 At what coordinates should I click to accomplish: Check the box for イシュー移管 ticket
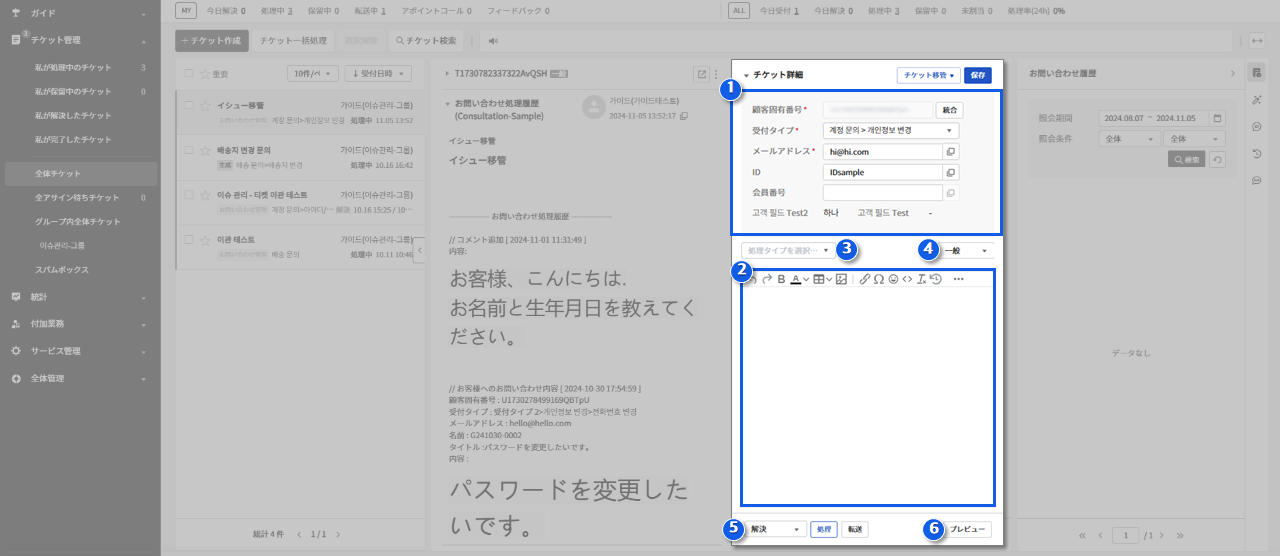[189, 106]
